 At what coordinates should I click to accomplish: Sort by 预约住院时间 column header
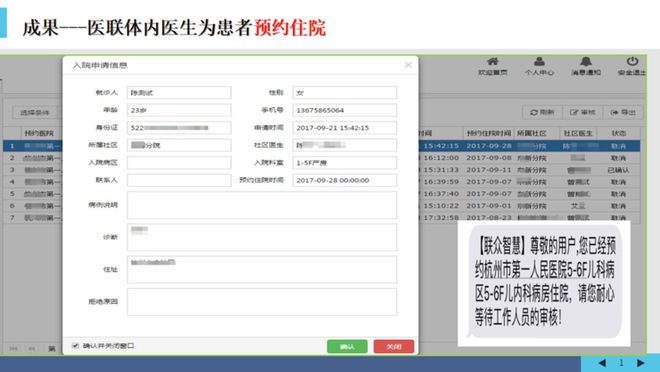click(x=489, y=133)
